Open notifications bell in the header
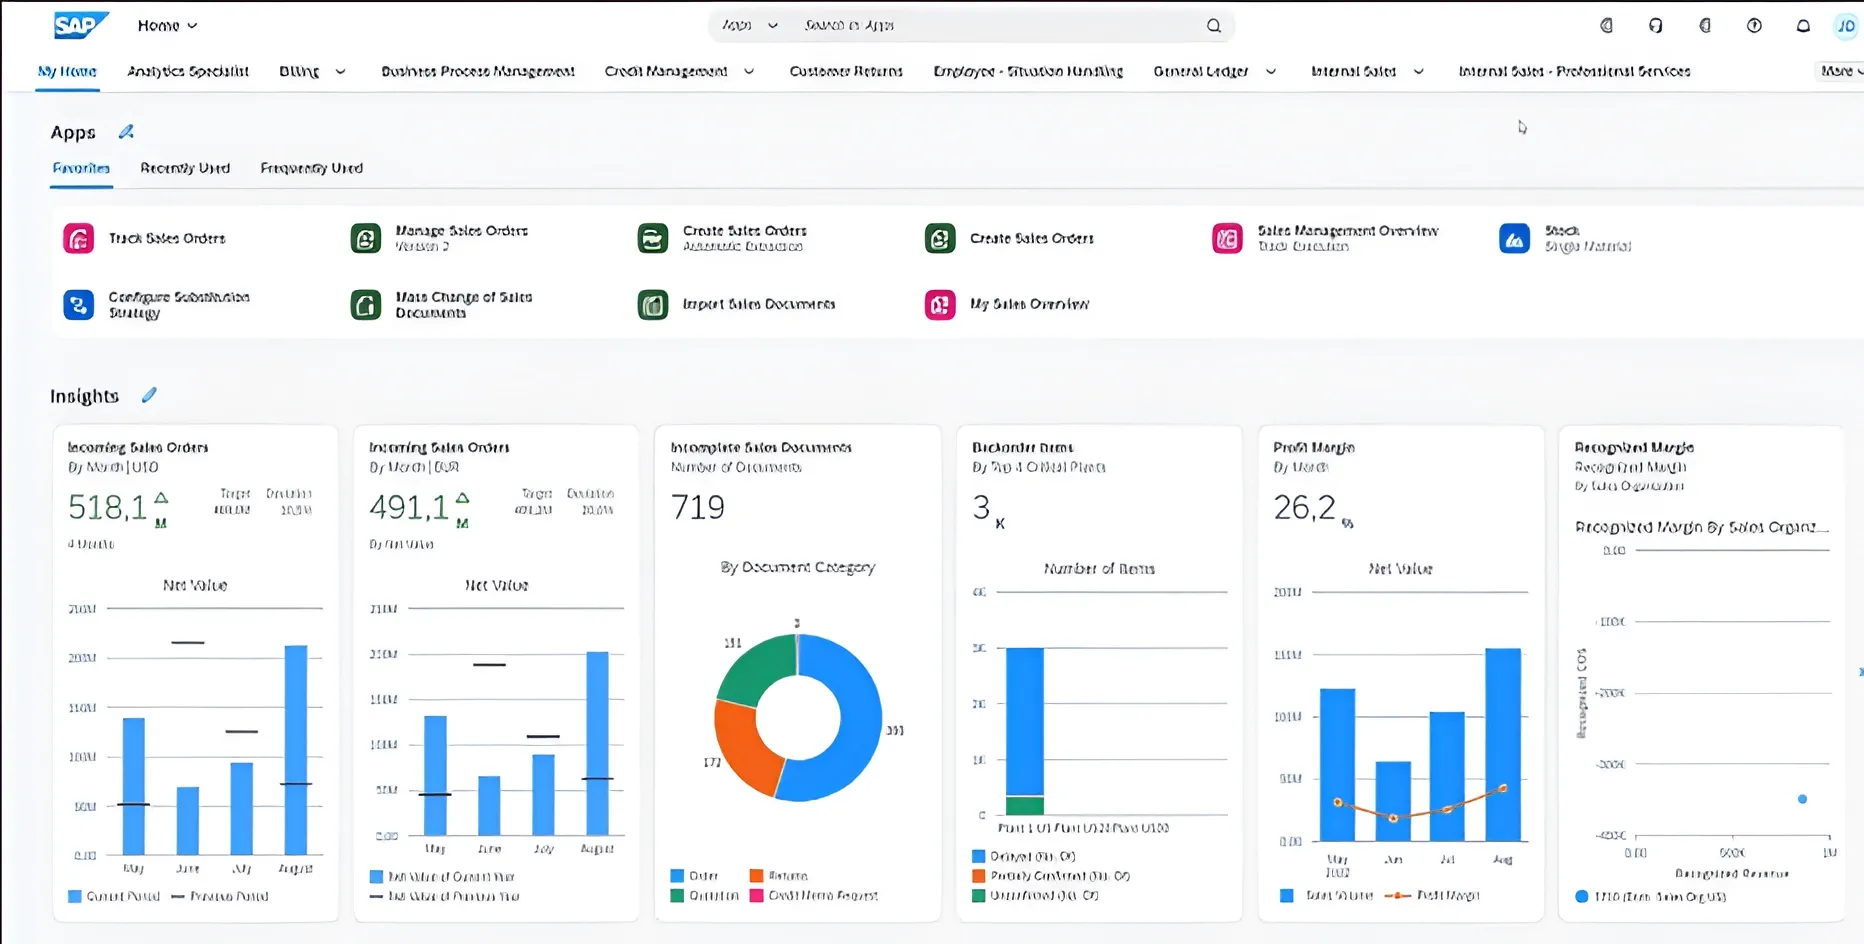Viewport: 1864px width, 944px height. (1803, 26)
